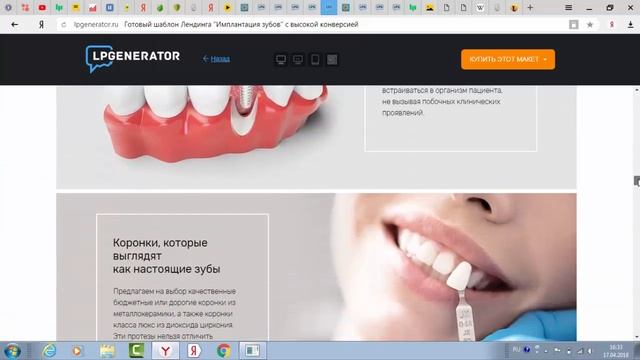Switch preview to desktop monitor view

coord(281,60)
